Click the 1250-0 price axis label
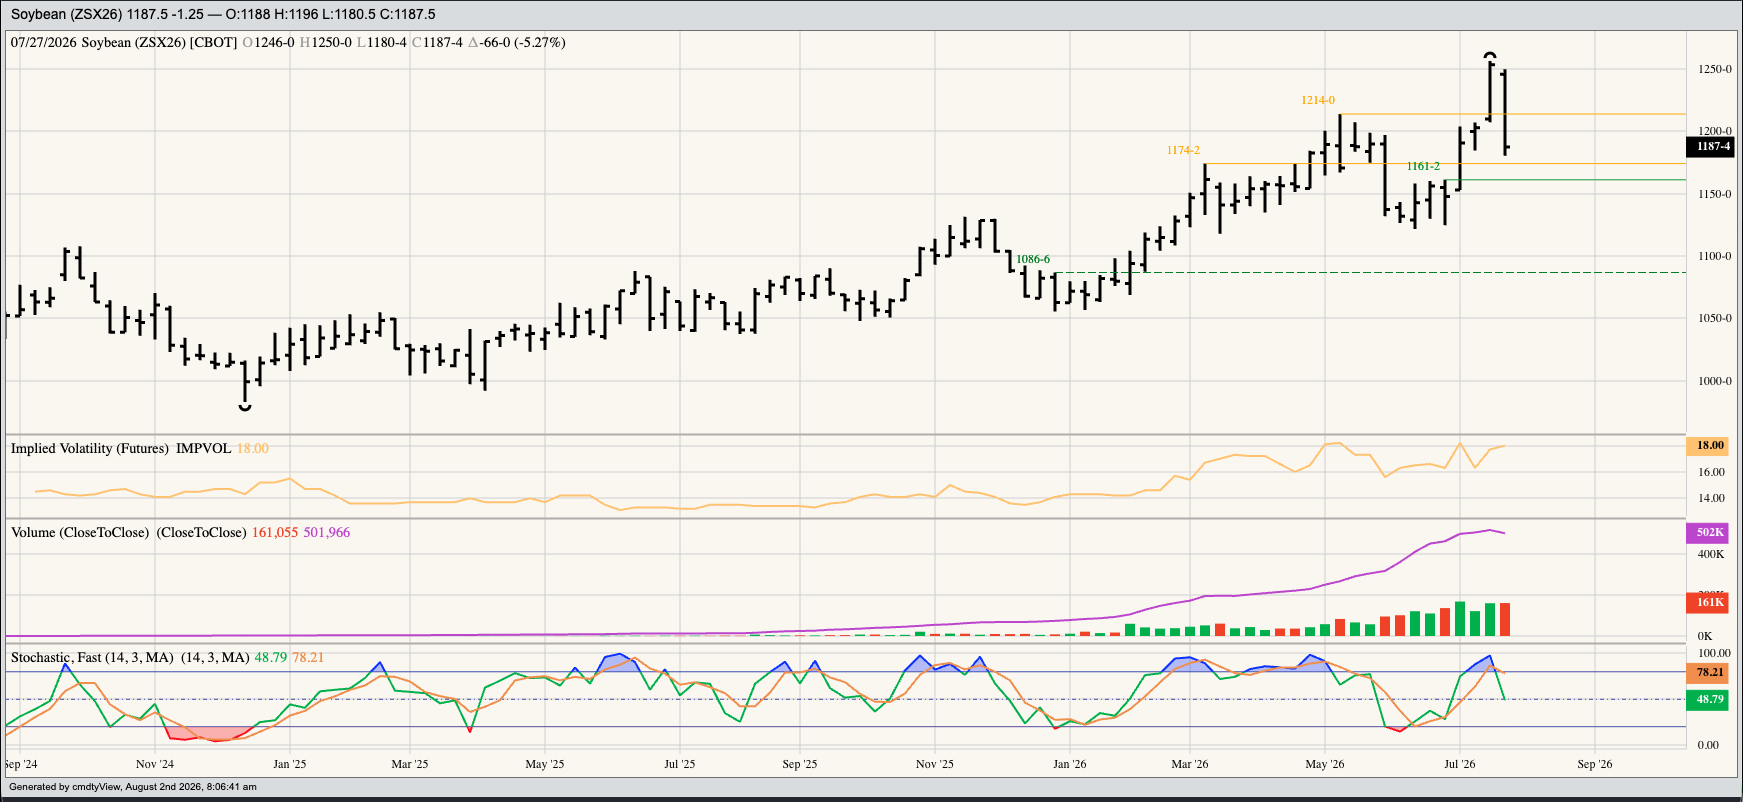 [x=1714, y=69]
